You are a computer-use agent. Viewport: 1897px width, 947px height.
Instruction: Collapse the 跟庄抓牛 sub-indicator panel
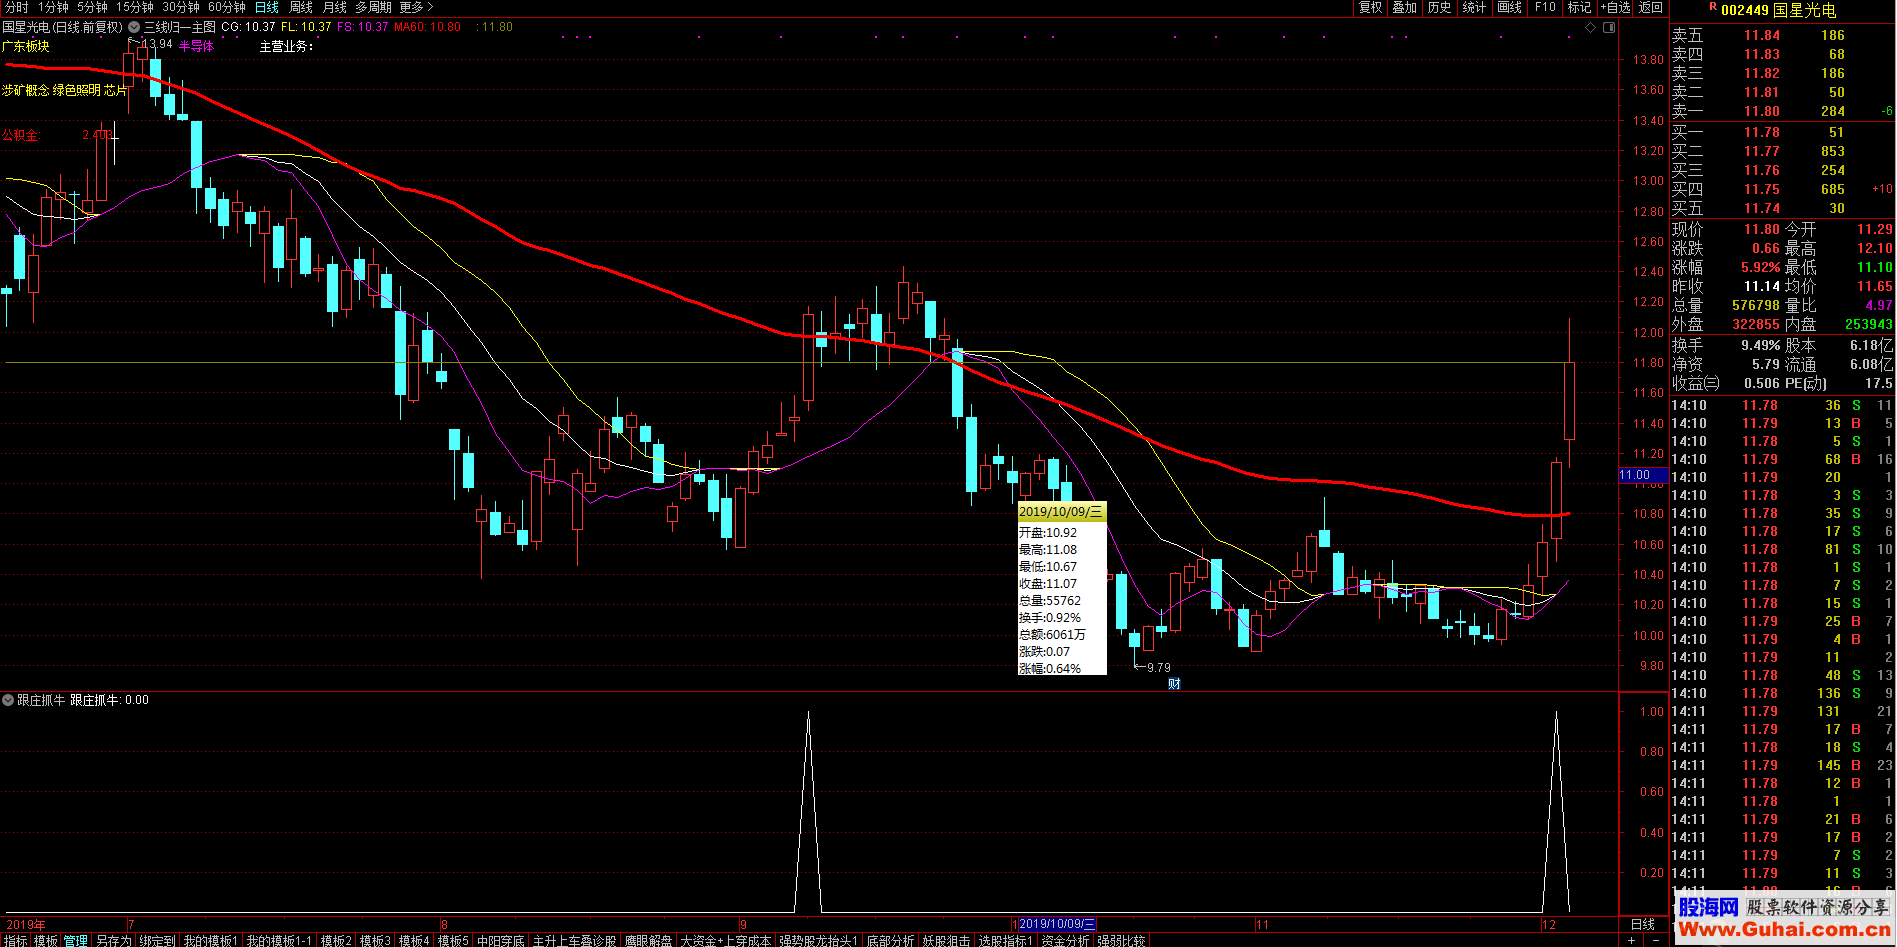pos(8,700)
